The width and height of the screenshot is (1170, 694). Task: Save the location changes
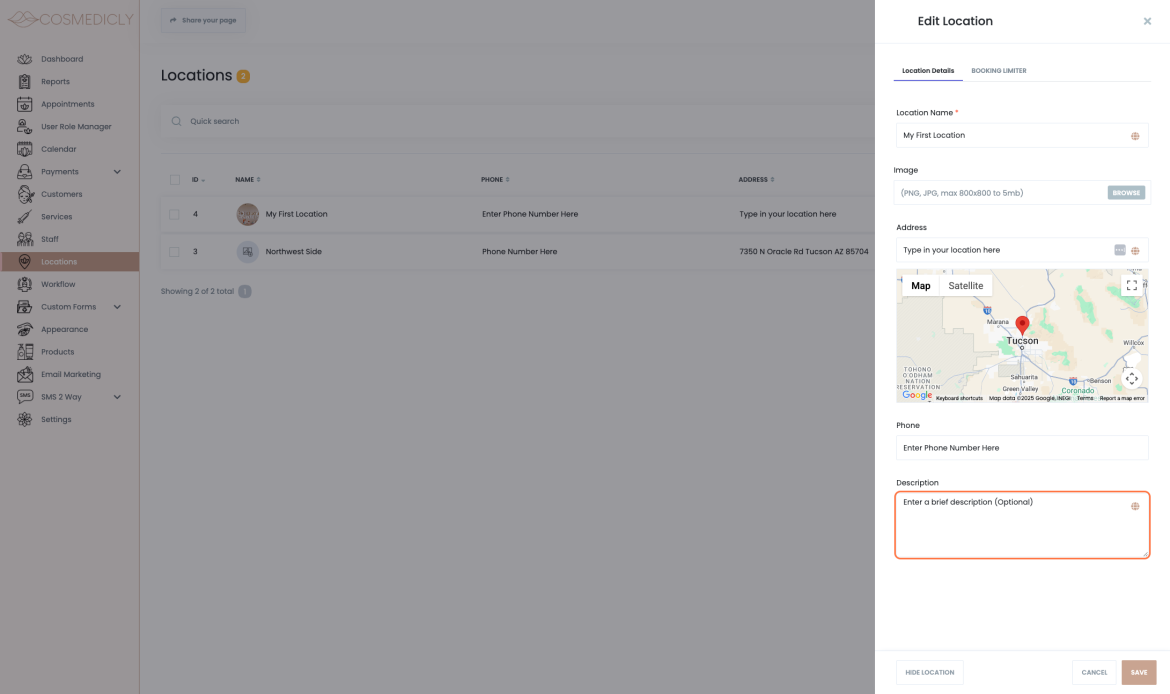(1139, 672)
